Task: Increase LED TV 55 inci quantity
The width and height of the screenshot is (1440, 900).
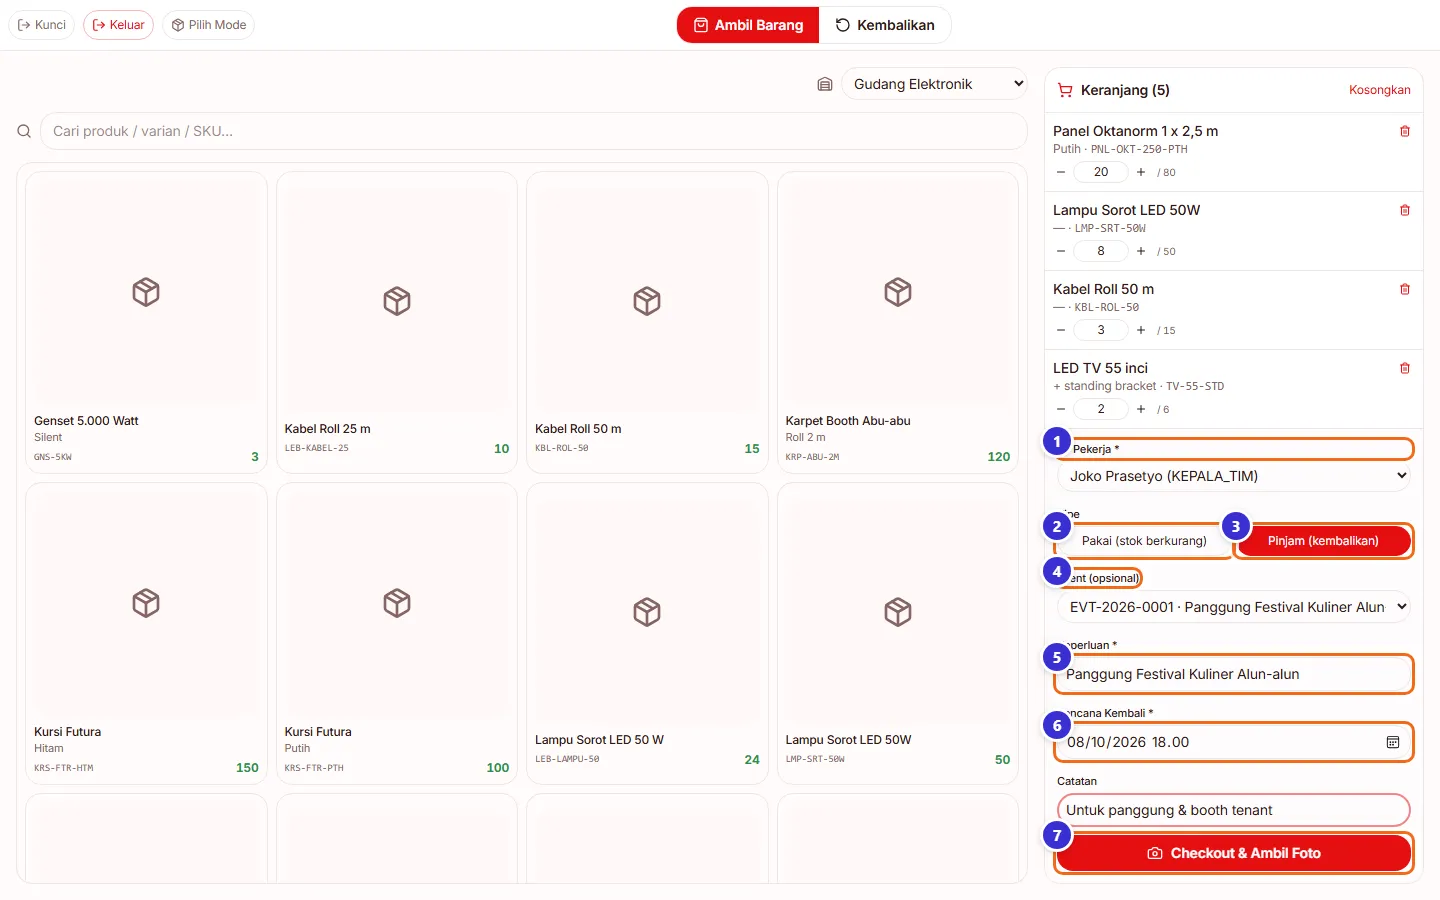Action: (x=1141, y=409)
